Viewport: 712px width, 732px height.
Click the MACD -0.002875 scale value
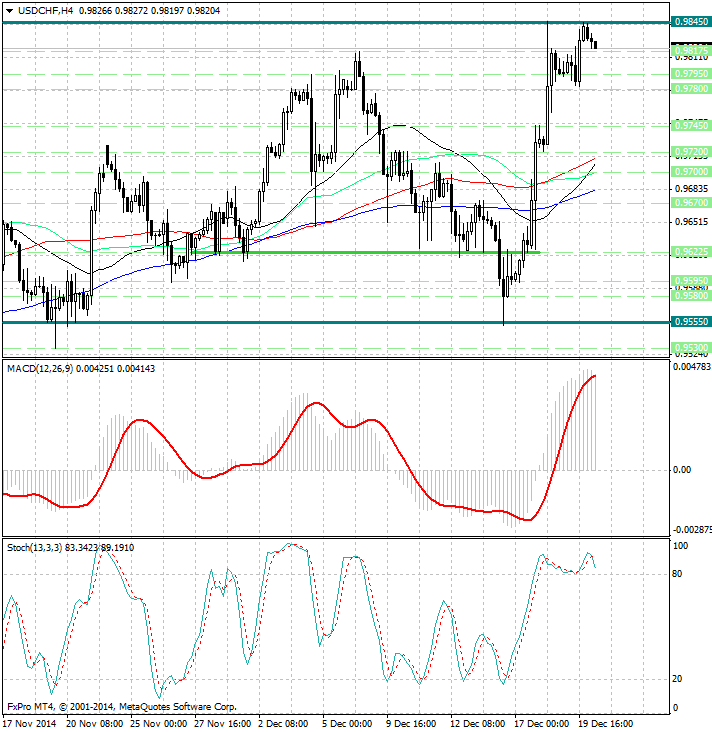pyautogui.click(x=692, y=530)
